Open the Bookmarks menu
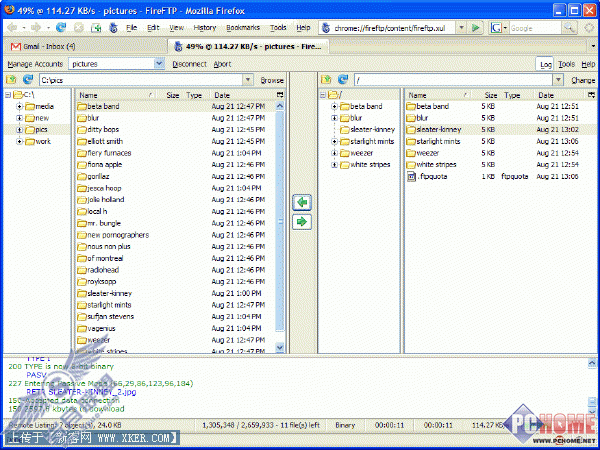Image resolution: width=600 pixels, height=450 pixels. pyautogui.click(x=243, y=28)
